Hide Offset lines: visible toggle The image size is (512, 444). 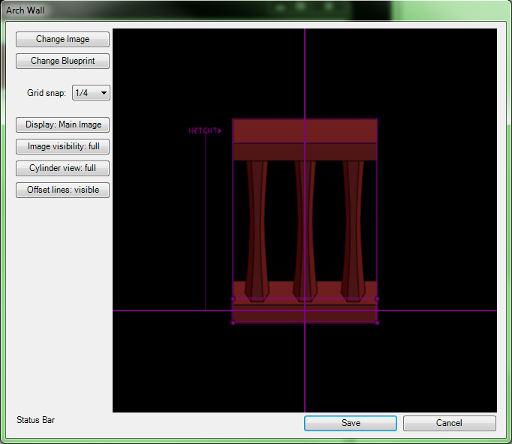coord(63,190)
